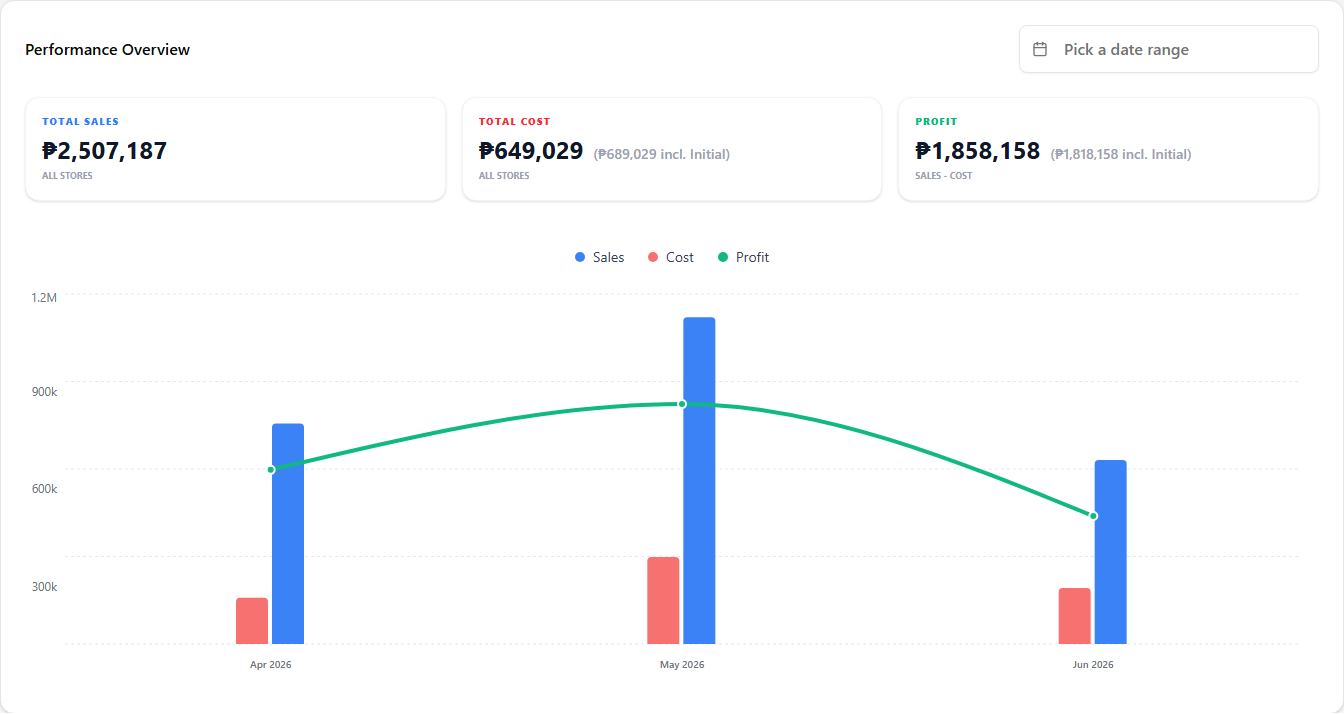Click the May 2026 blue sales bar

coord(699,480)
